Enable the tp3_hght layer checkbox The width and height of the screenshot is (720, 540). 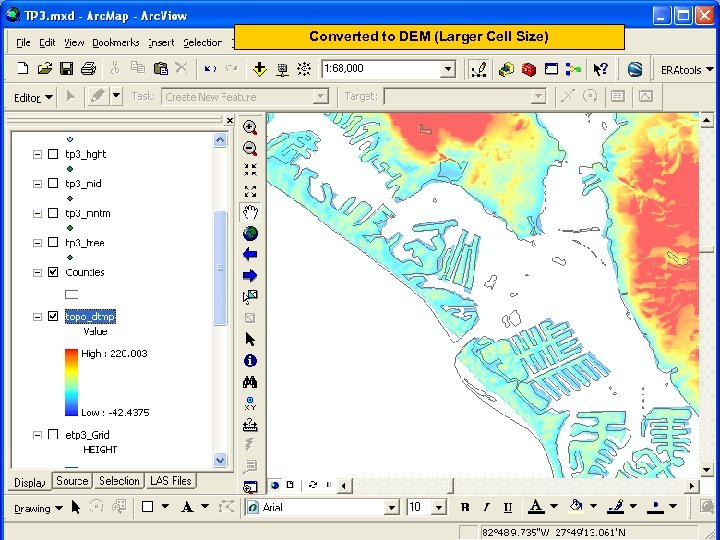tap(53, 154)
